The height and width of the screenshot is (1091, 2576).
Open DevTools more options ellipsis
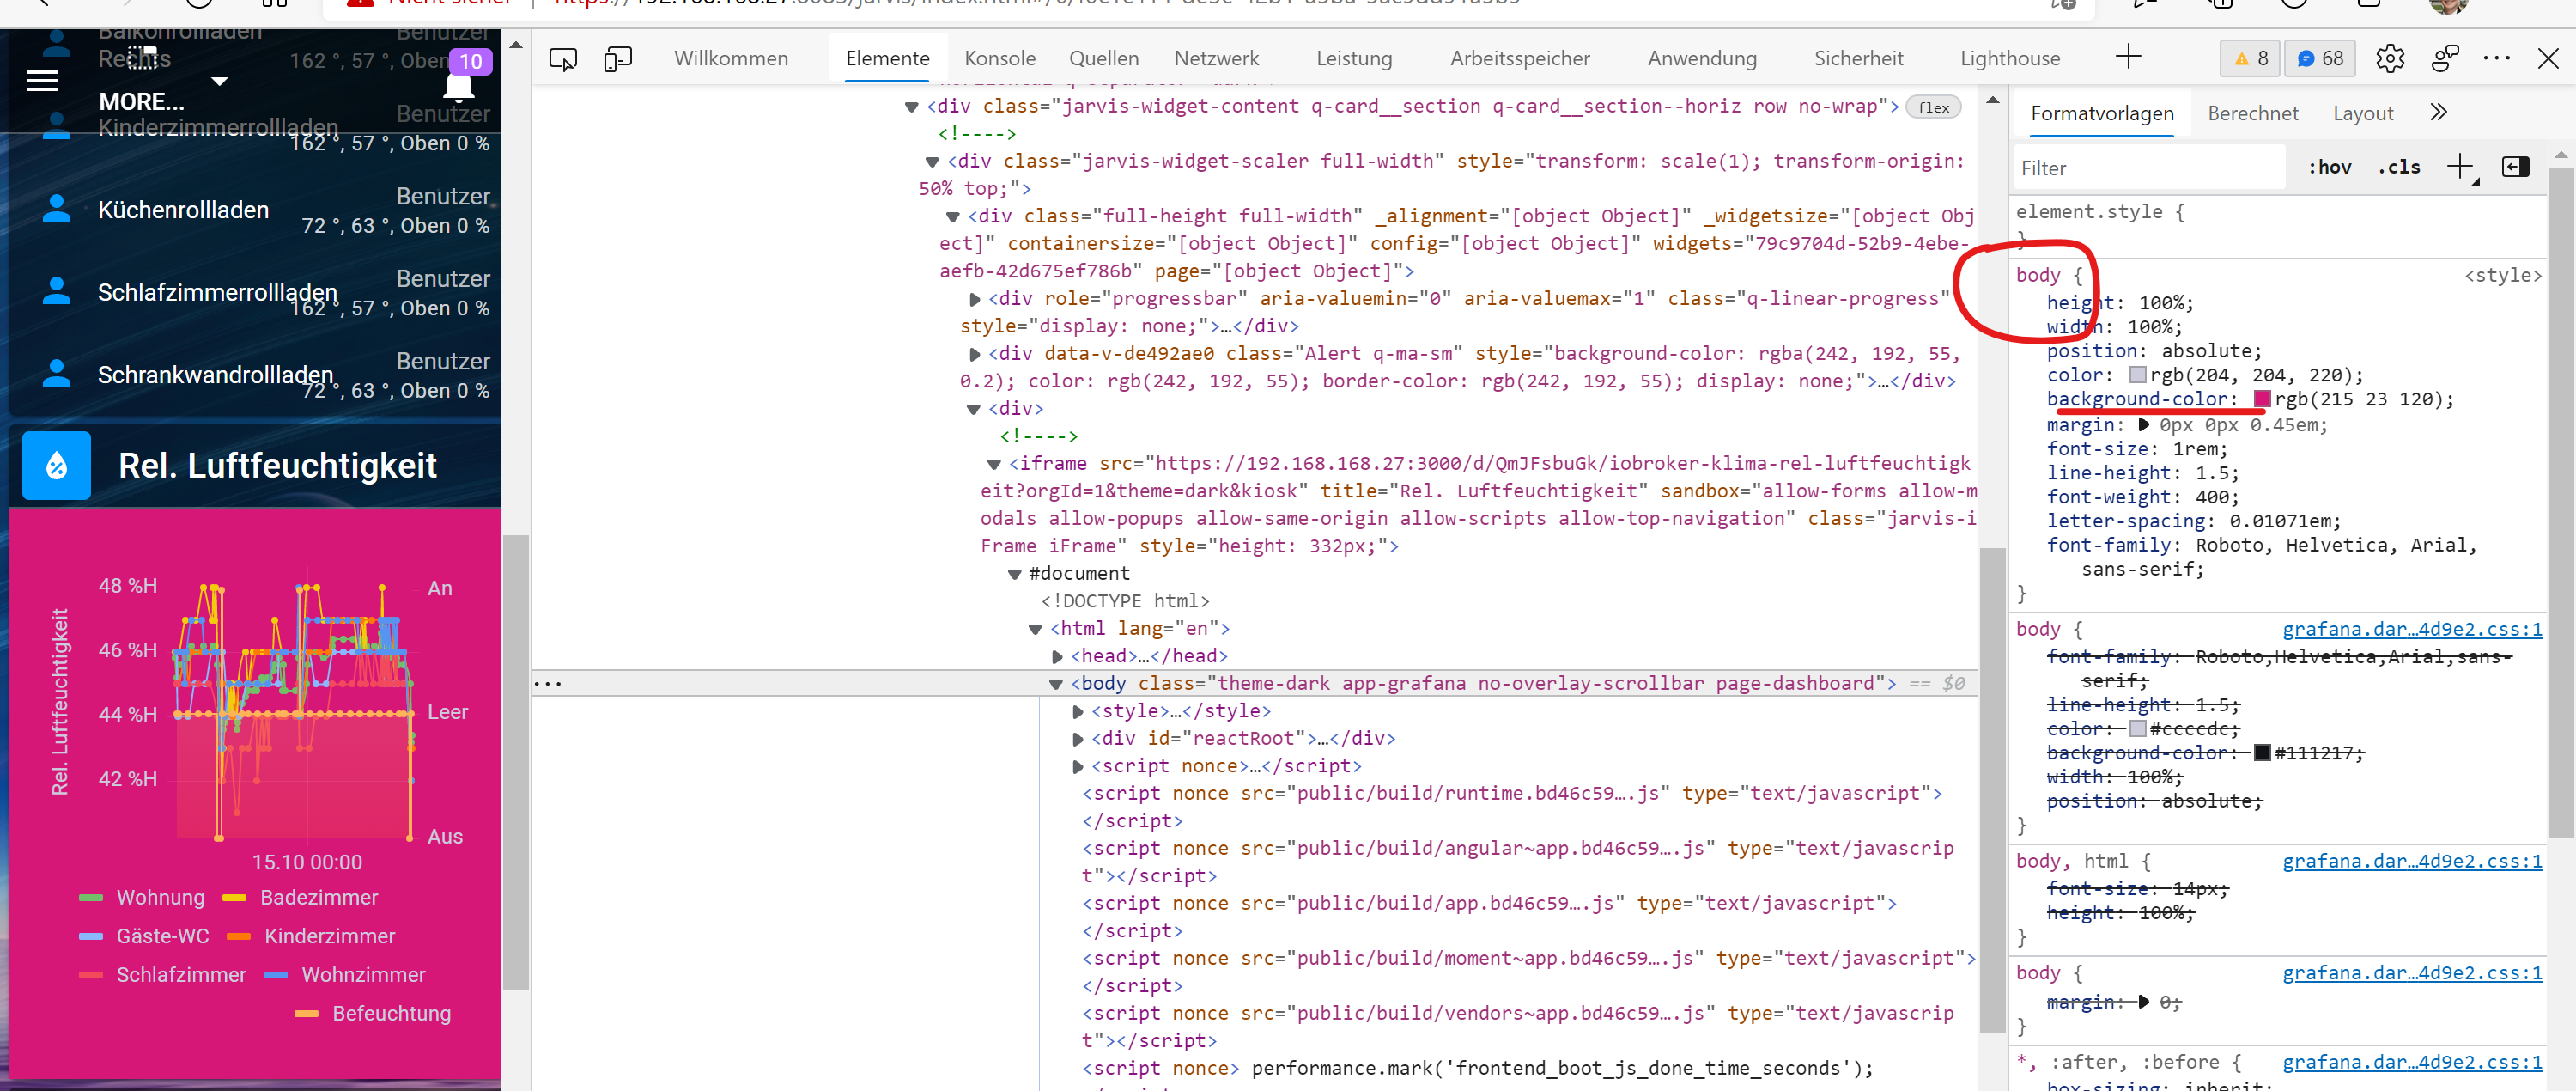[x=2497, y=59]
